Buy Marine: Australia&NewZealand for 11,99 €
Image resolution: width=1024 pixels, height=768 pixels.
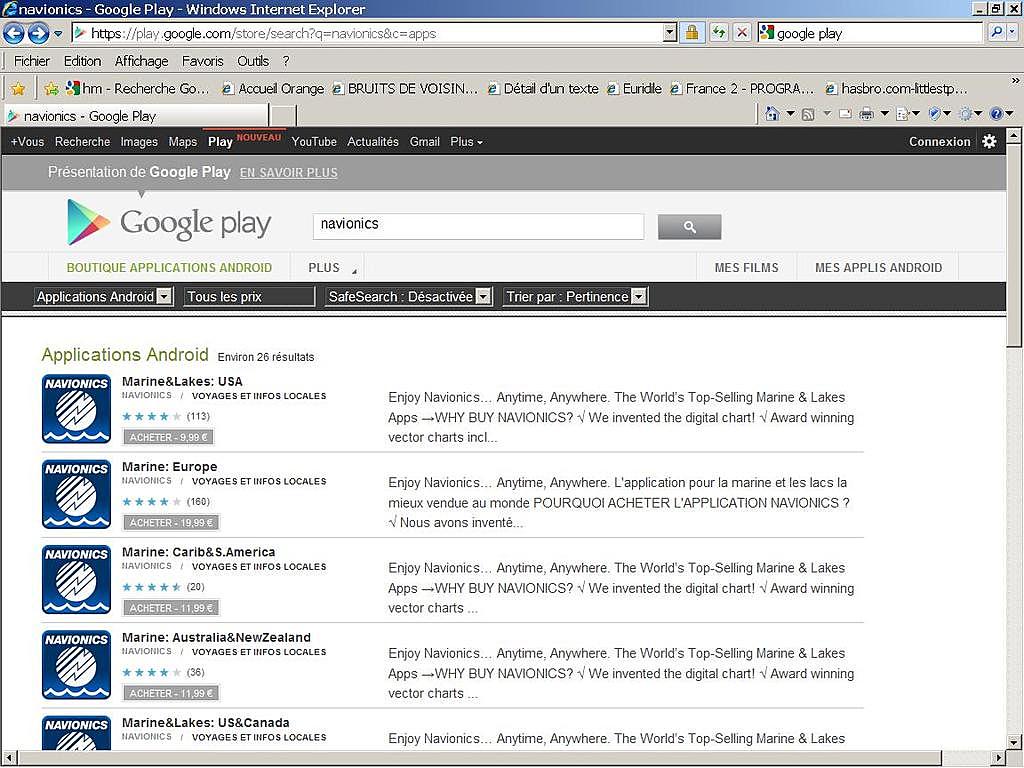171,693
